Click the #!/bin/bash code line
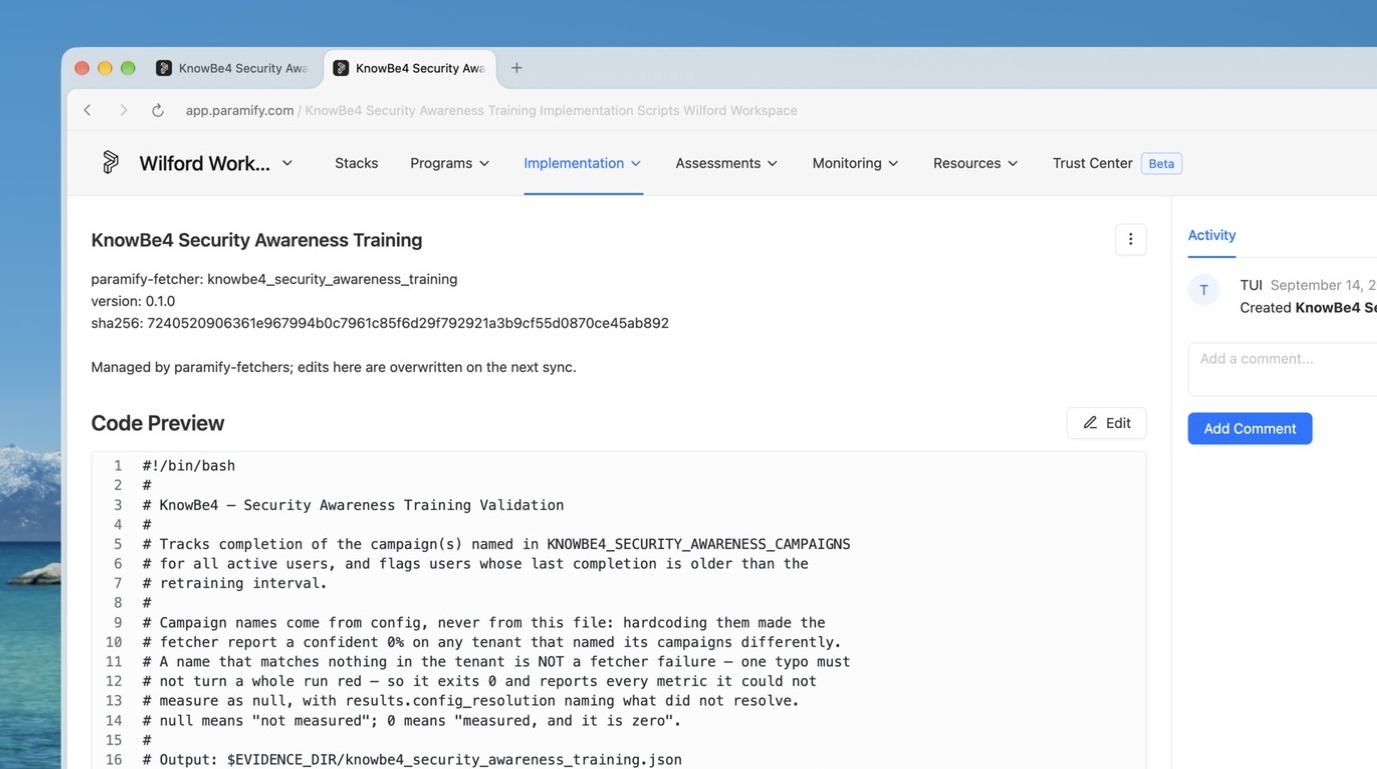 [x=189, y=465]
